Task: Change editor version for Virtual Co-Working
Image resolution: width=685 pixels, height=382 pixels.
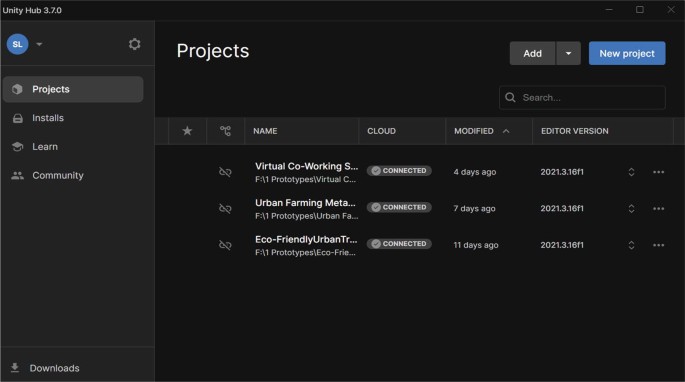Action: click(x=631, y=172)
